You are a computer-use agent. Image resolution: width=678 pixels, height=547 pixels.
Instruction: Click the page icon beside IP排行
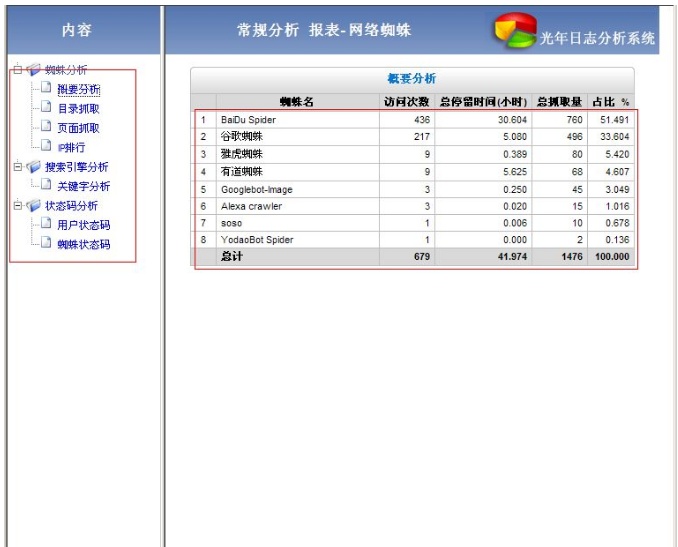click(45, 147)
